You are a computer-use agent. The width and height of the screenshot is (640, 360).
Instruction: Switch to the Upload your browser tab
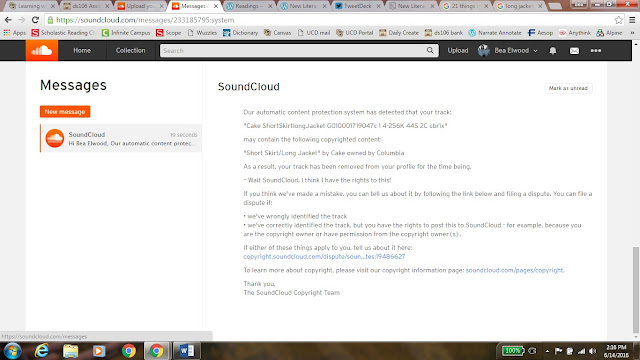(140, 6)
